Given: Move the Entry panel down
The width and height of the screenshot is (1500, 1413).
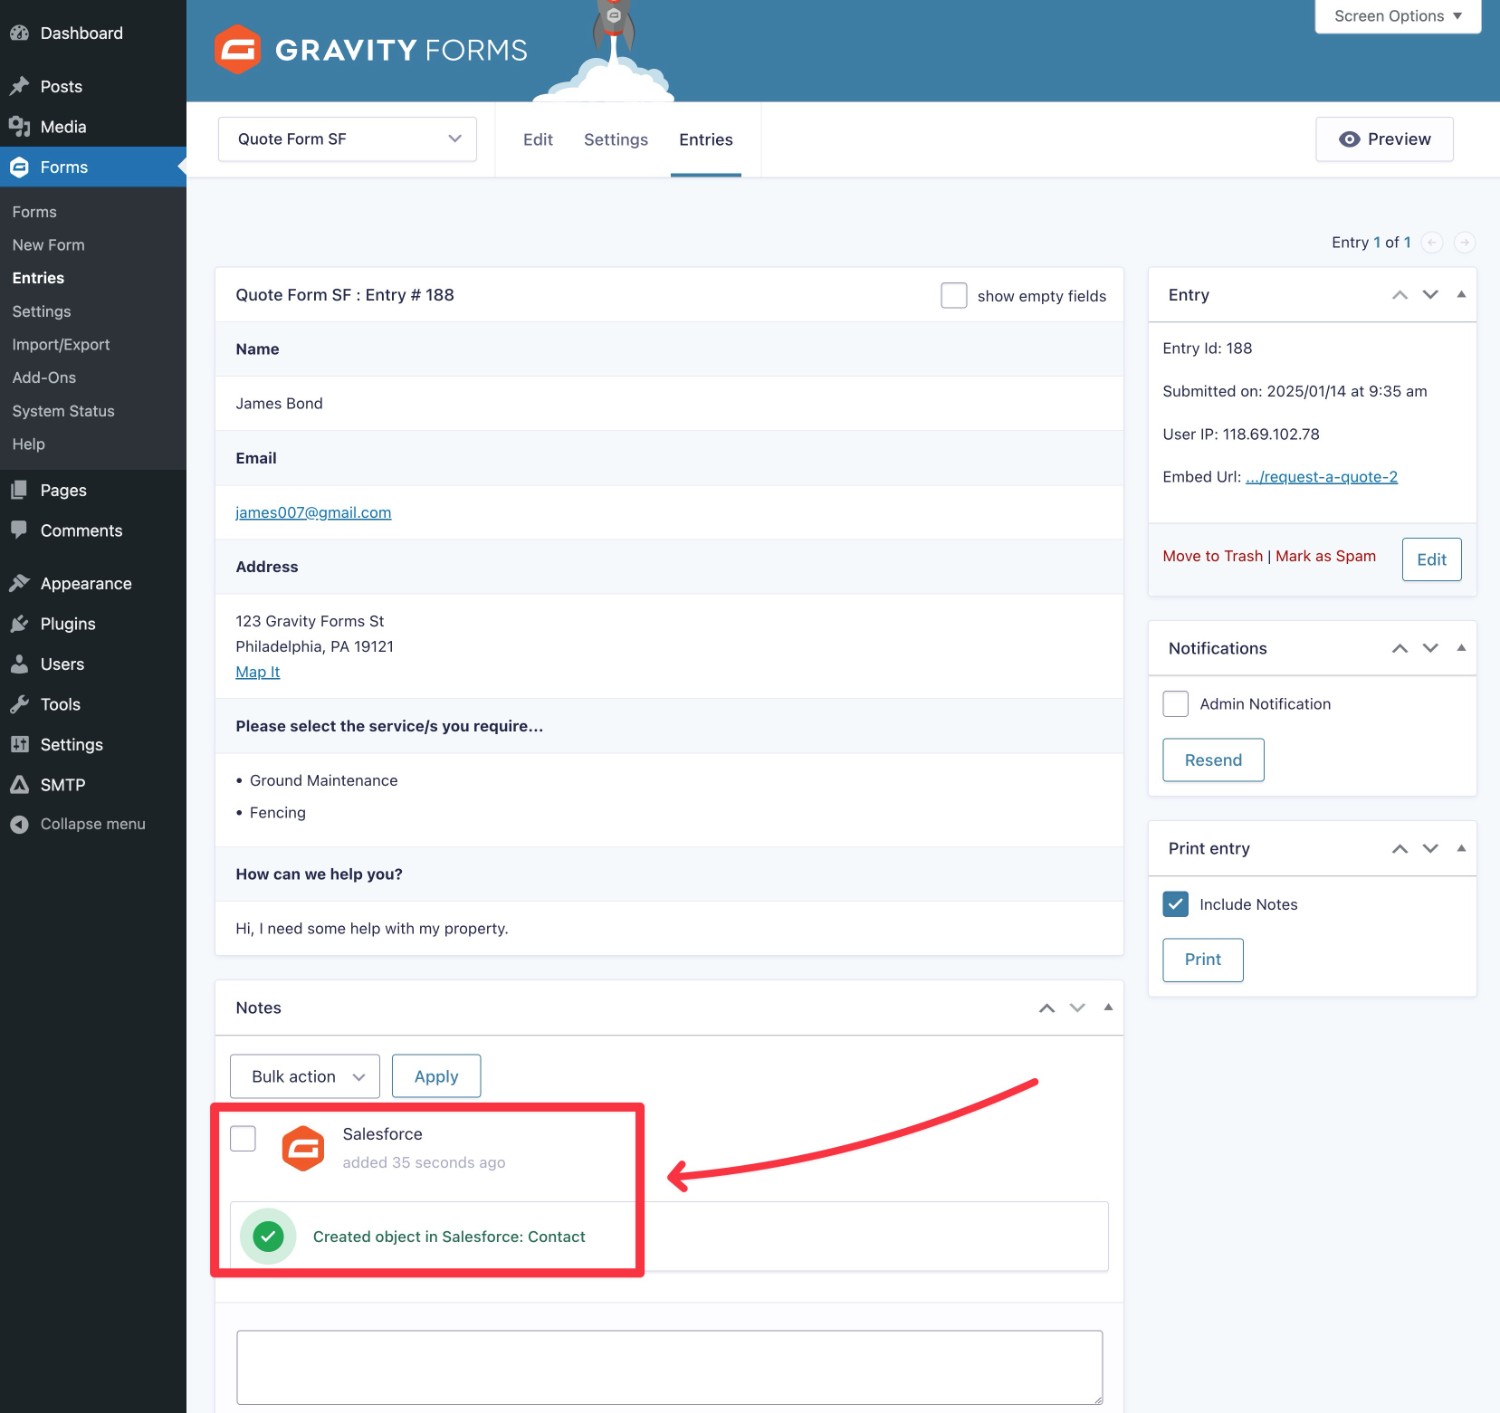Looking at the screenshot, I should pos(1431,295).
